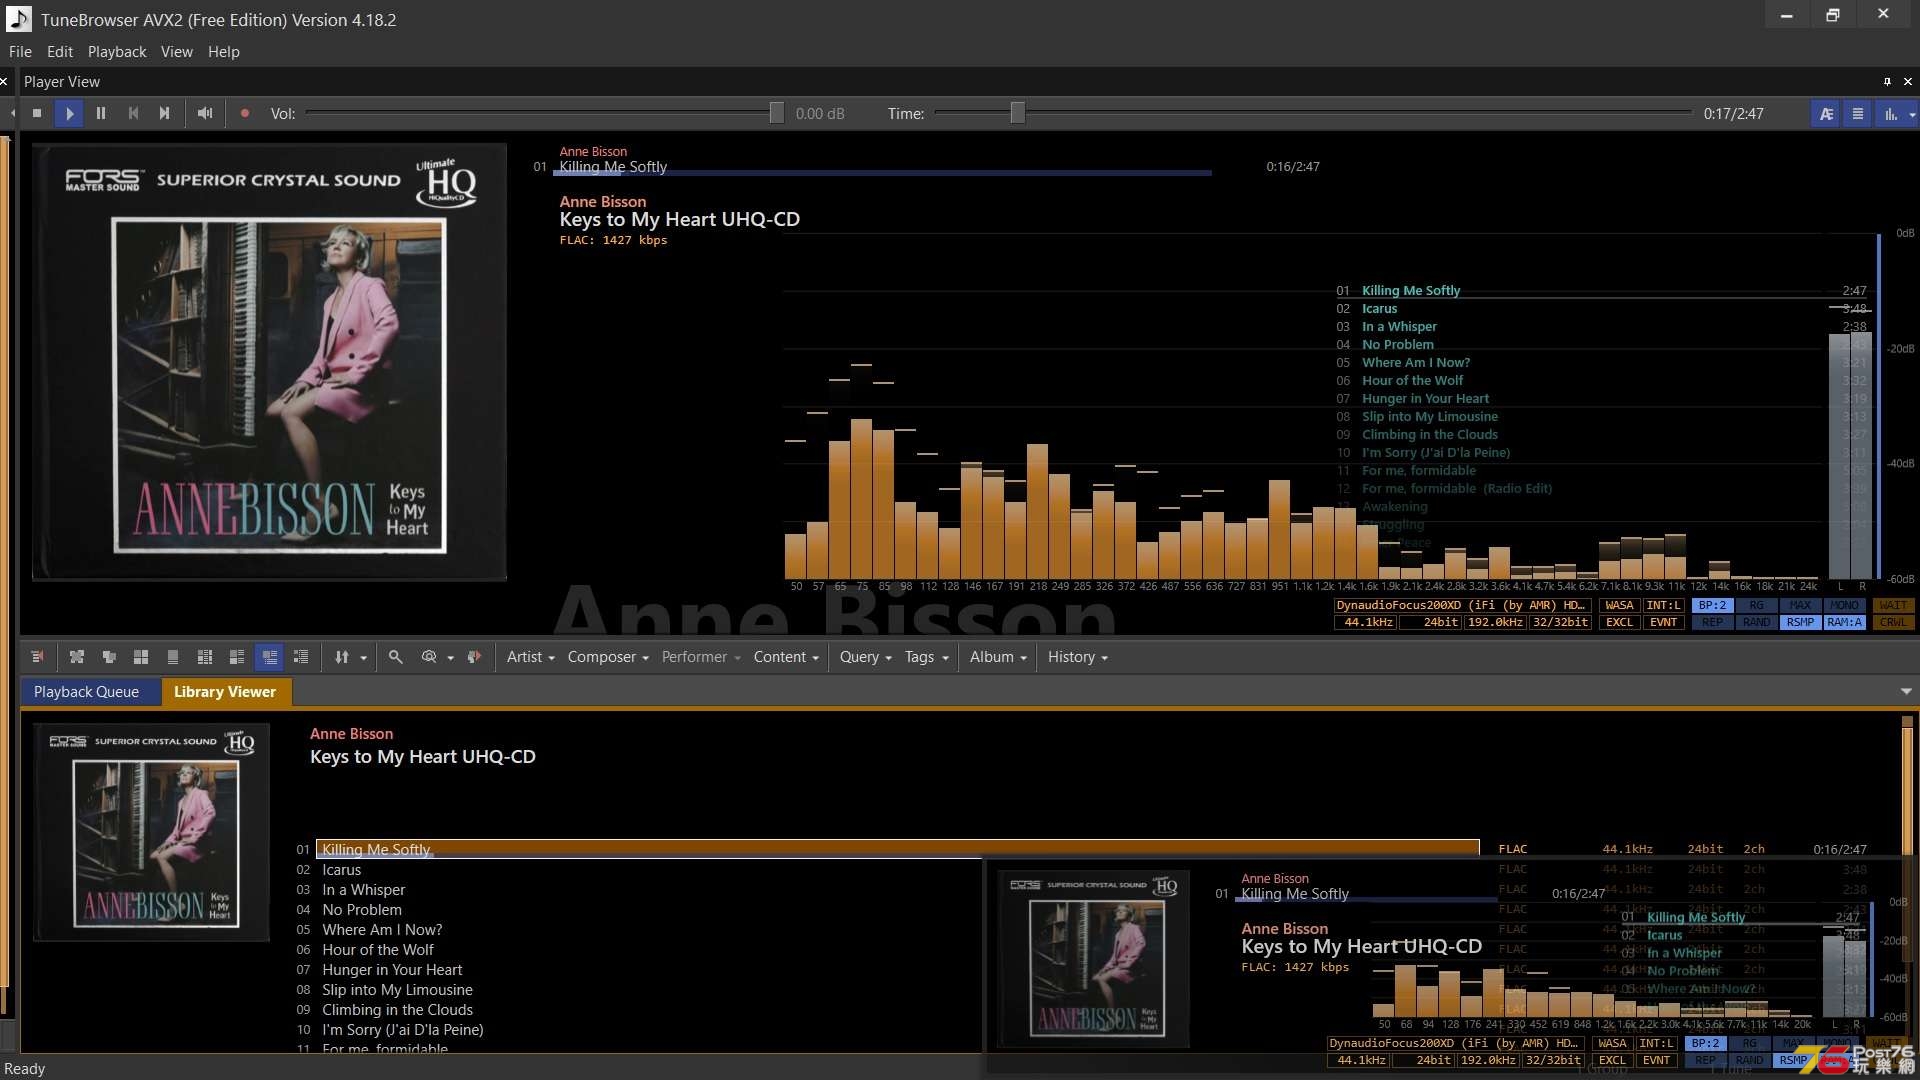Click the text style 'A' icon in Player View
This screenshot has width=1920, height=1080.
point(1826,114)
